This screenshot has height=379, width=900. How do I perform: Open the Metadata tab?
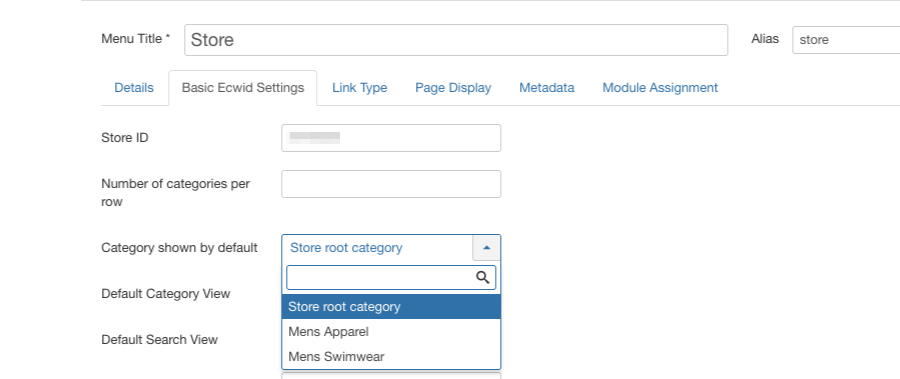tap(547, 88)
